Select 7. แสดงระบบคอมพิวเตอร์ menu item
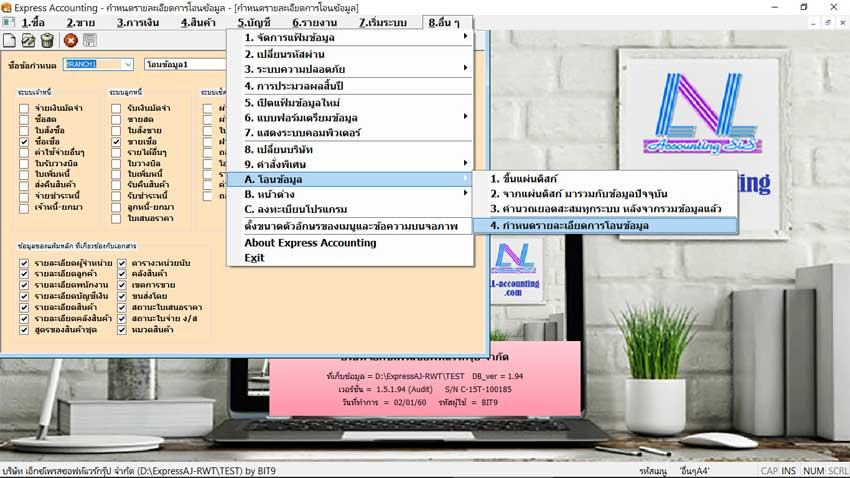This screenshot has width=850, height=478. pyautogui.click(x=350, y=132)
